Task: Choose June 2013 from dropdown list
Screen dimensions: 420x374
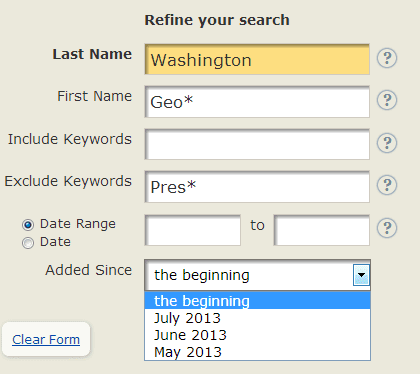Action: (257, 335)
